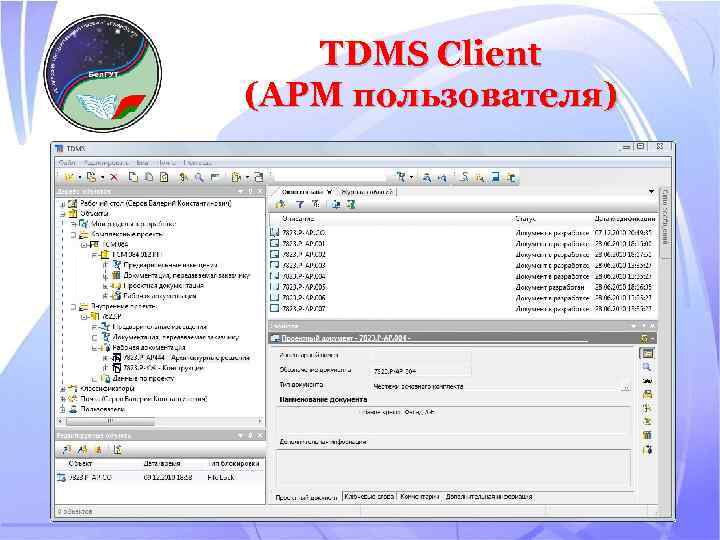
Task: Open object tree panel header dropdown arrow
Action: tap(240, 191)
